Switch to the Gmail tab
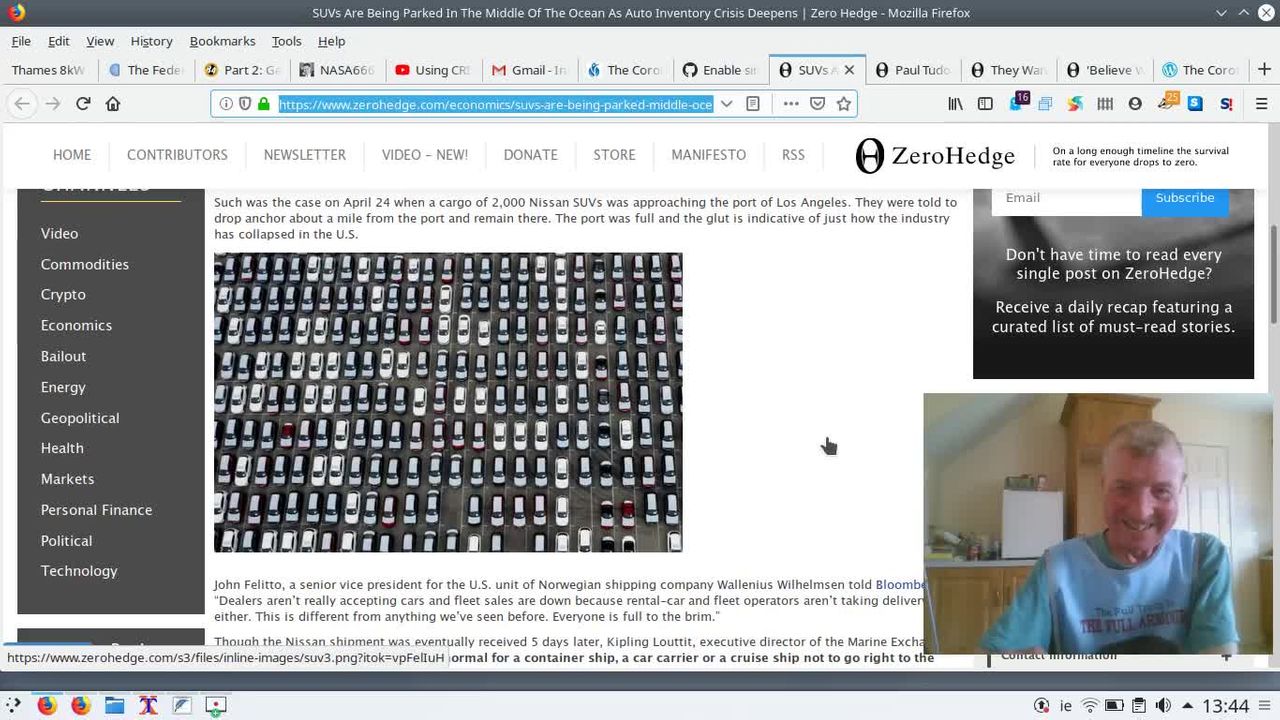Screen dimensions: 1280x720 point(528,70)
